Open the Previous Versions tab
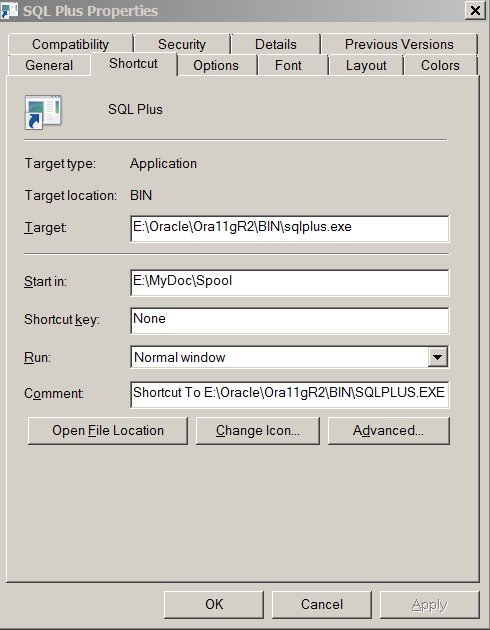The image size is (490, 630). (399, 44)
